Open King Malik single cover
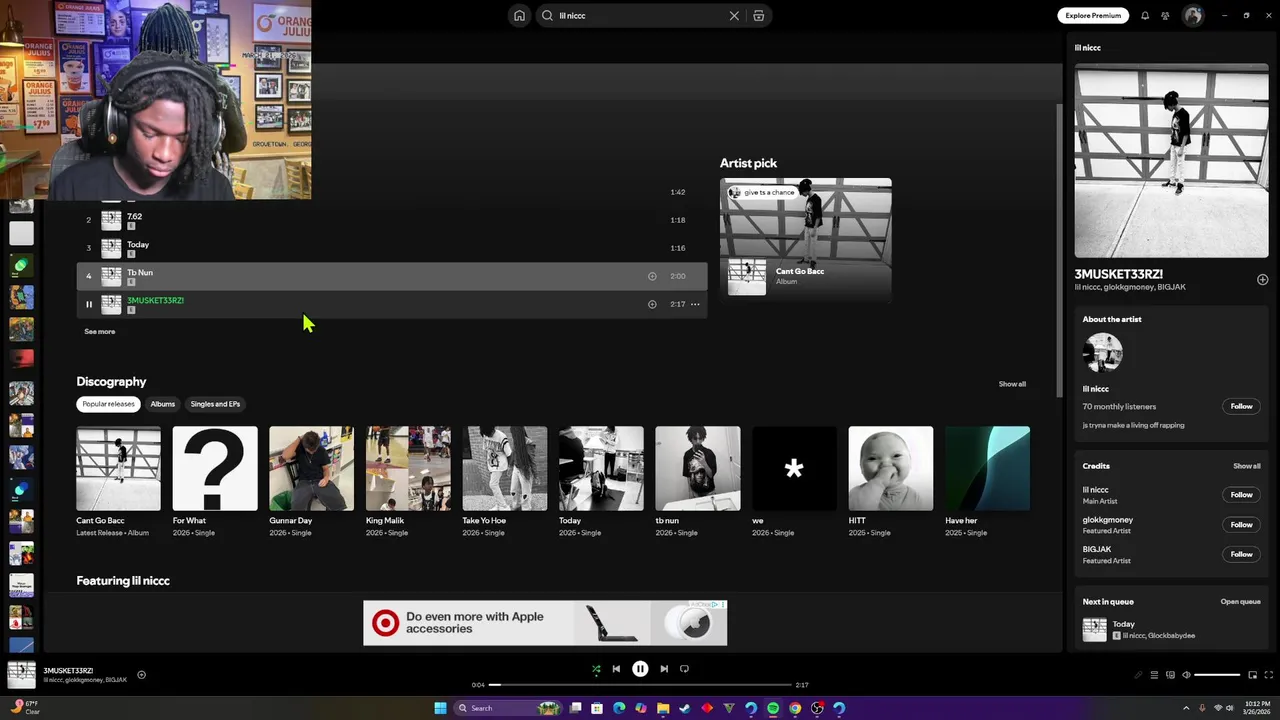1280x720 pixels. [x=408, y=469]
